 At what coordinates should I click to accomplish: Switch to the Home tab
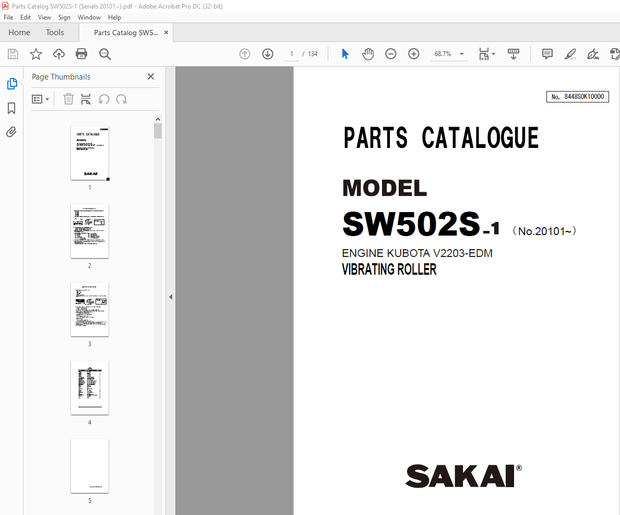pos(19,32)
